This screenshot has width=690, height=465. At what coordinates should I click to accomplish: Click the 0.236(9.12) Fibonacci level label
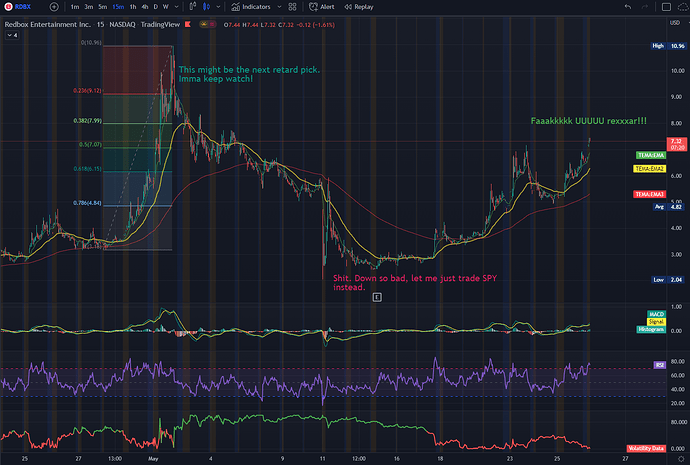[87, 91]
